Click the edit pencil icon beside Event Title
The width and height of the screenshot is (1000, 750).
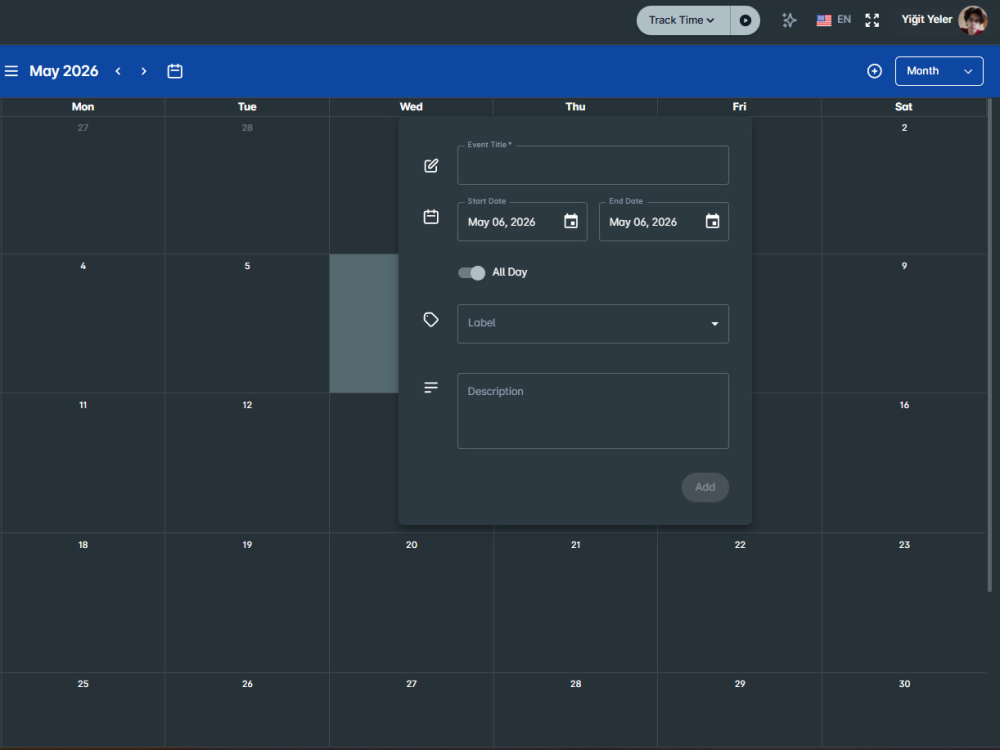click(x=431, y=166)
